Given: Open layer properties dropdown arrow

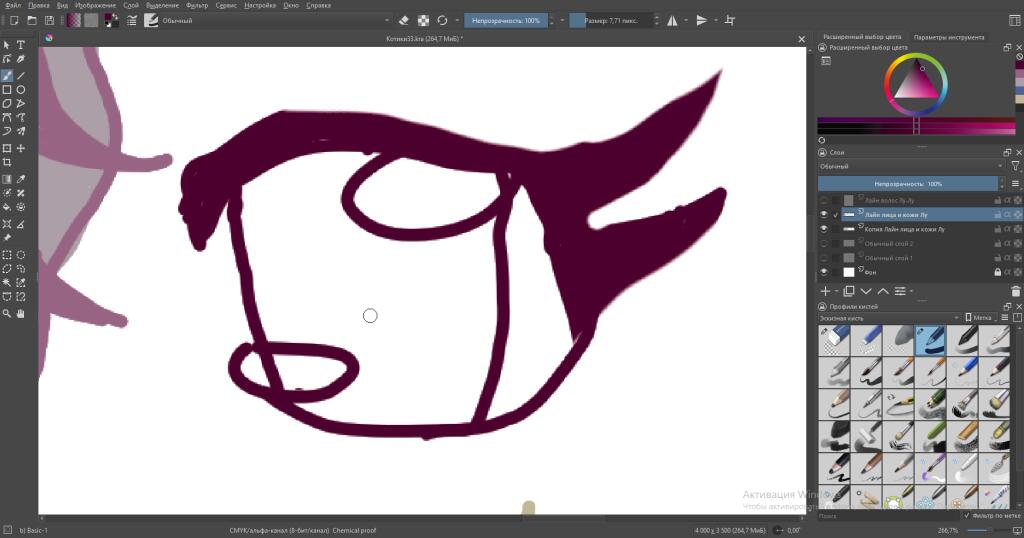Looking at the screenshot, I should 911,291.
